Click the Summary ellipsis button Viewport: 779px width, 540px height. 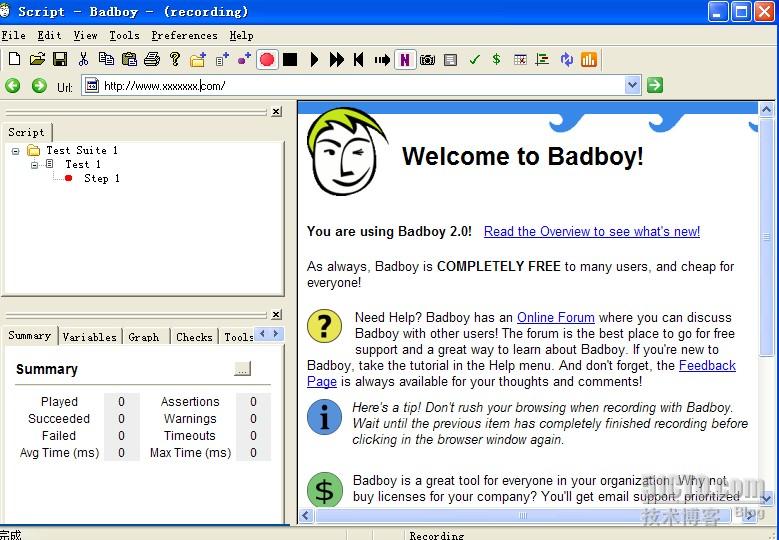pos(242,369)
